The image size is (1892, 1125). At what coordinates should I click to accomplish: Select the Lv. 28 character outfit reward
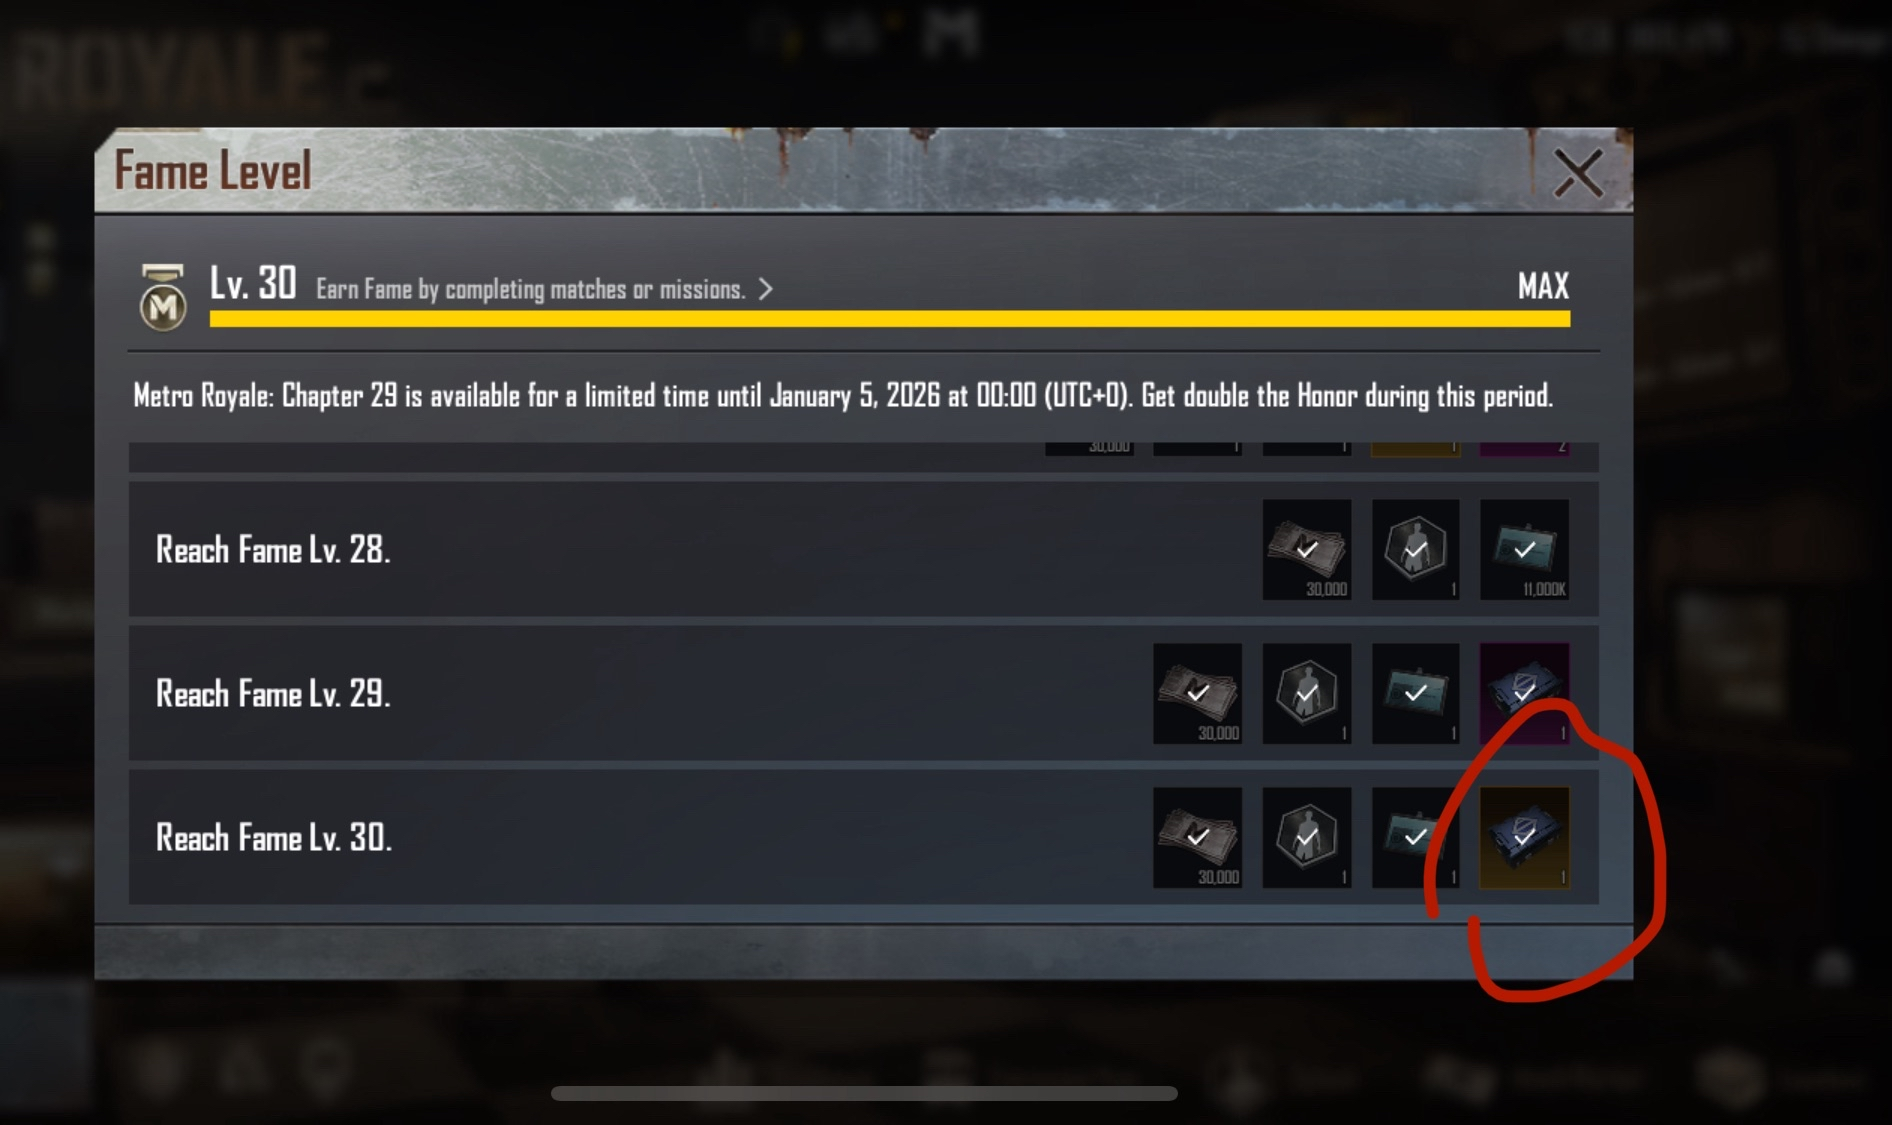click(1415, 550)
